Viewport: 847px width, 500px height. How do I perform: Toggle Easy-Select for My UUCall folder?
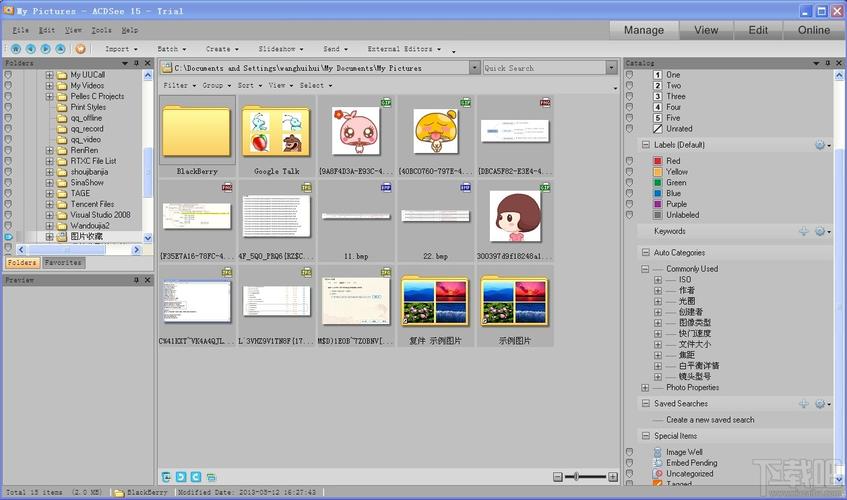click(x=8, y=75)
